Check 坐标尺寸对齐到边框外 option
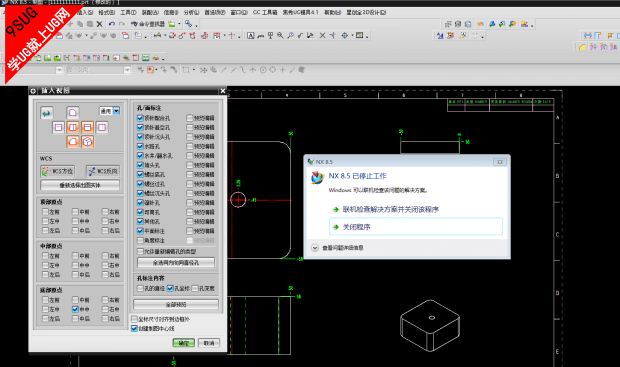This screenshot has width=620, height=367. pyautogui.click(x=134, y=319)
